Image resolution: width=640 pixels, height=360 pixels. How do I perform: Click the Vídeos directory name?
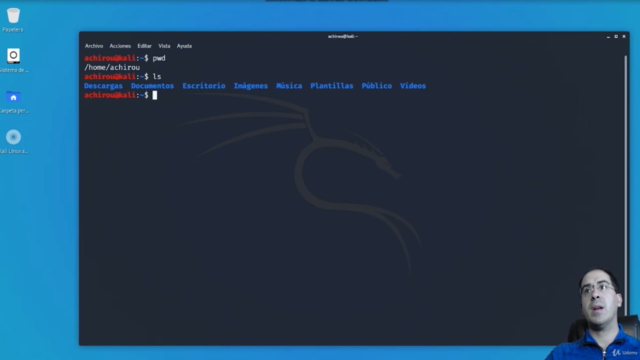pos(413,86)
